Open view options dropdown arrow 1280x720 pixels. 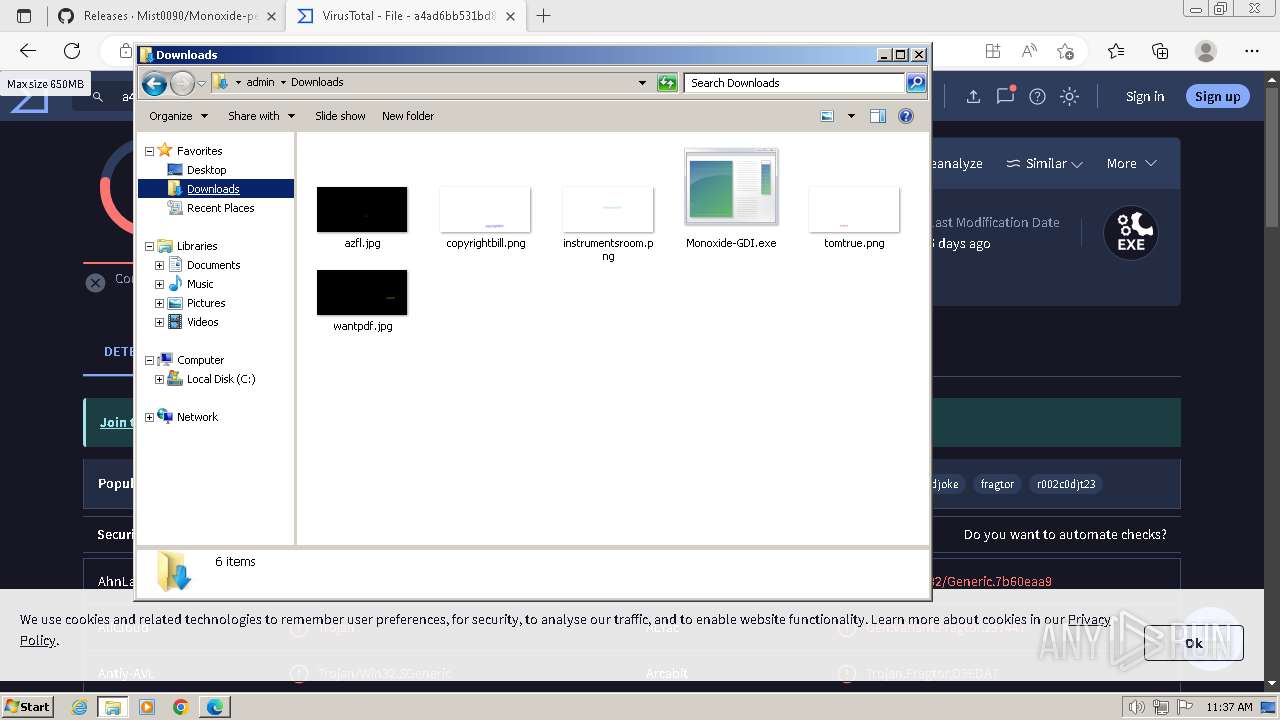click(x=851, y=116)
